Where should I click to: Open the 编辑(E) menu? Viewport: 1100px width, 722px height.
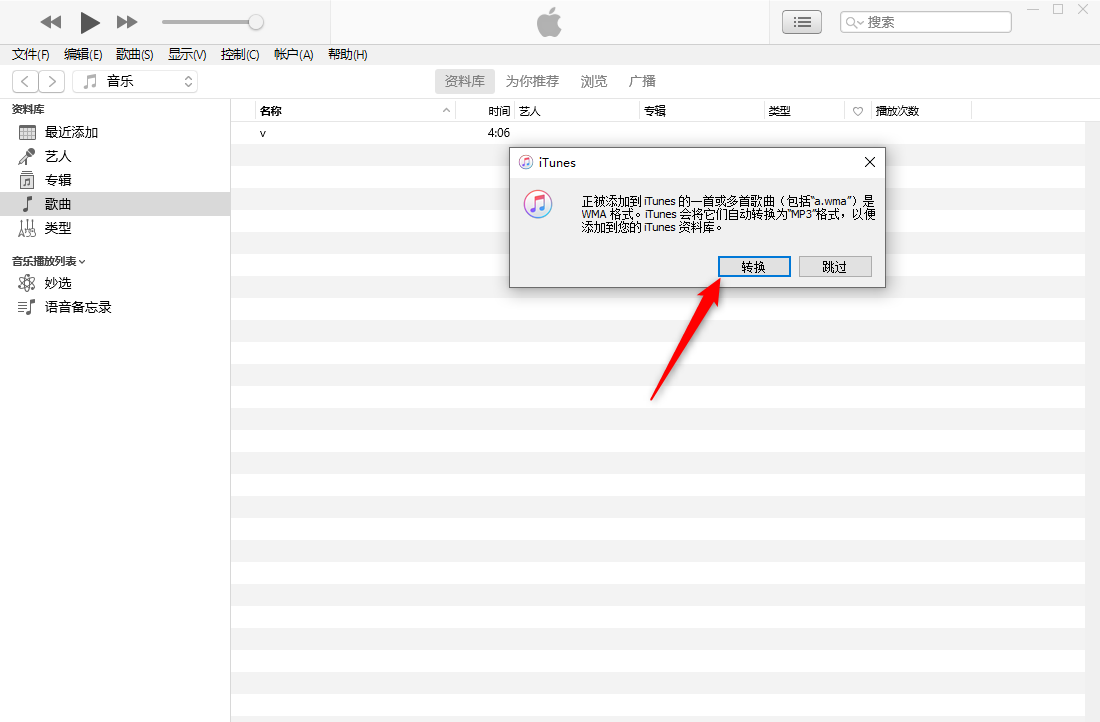tap(83, 55)
